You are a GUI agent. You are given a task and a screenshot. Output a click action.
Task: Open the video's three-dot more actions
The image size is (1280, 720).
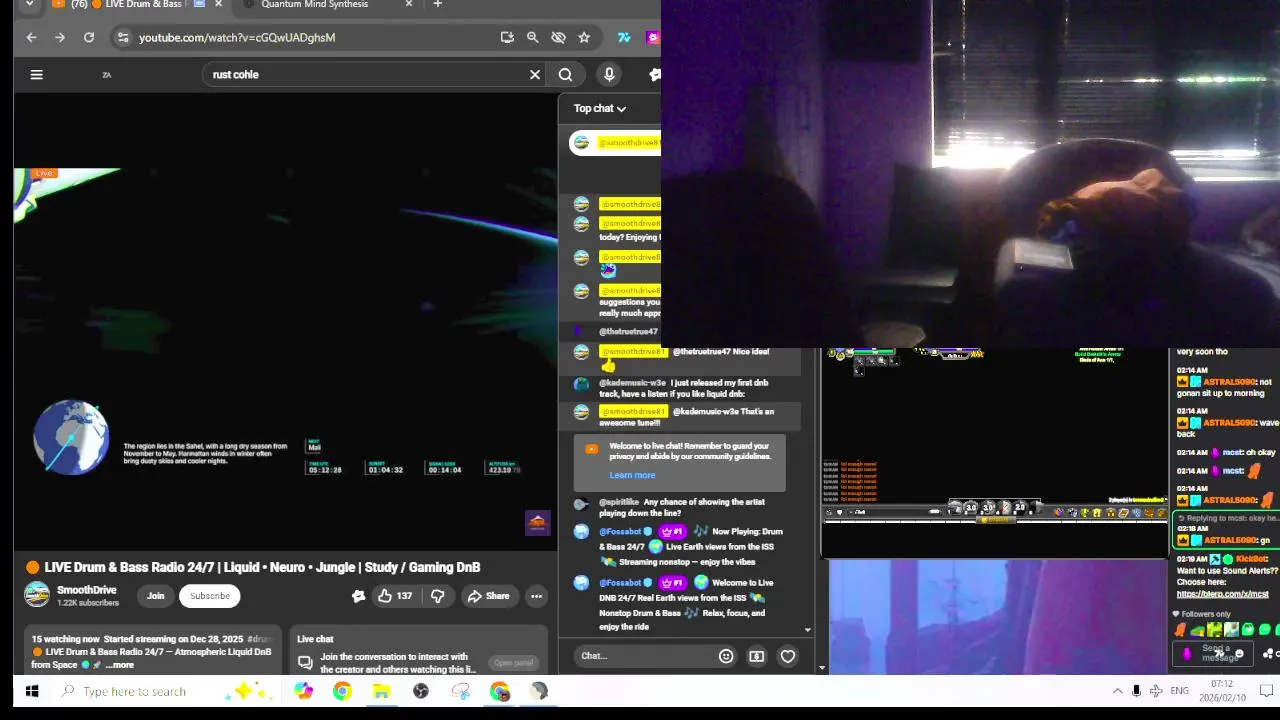536,596
